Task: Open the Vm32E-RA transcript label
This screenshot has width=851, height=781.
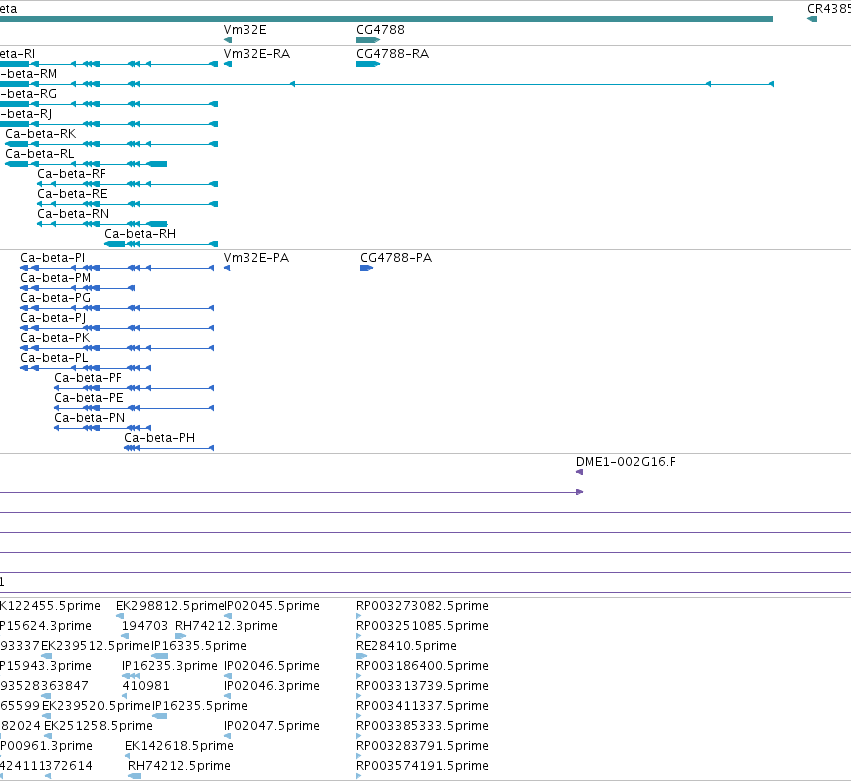Action: [257, 54]
